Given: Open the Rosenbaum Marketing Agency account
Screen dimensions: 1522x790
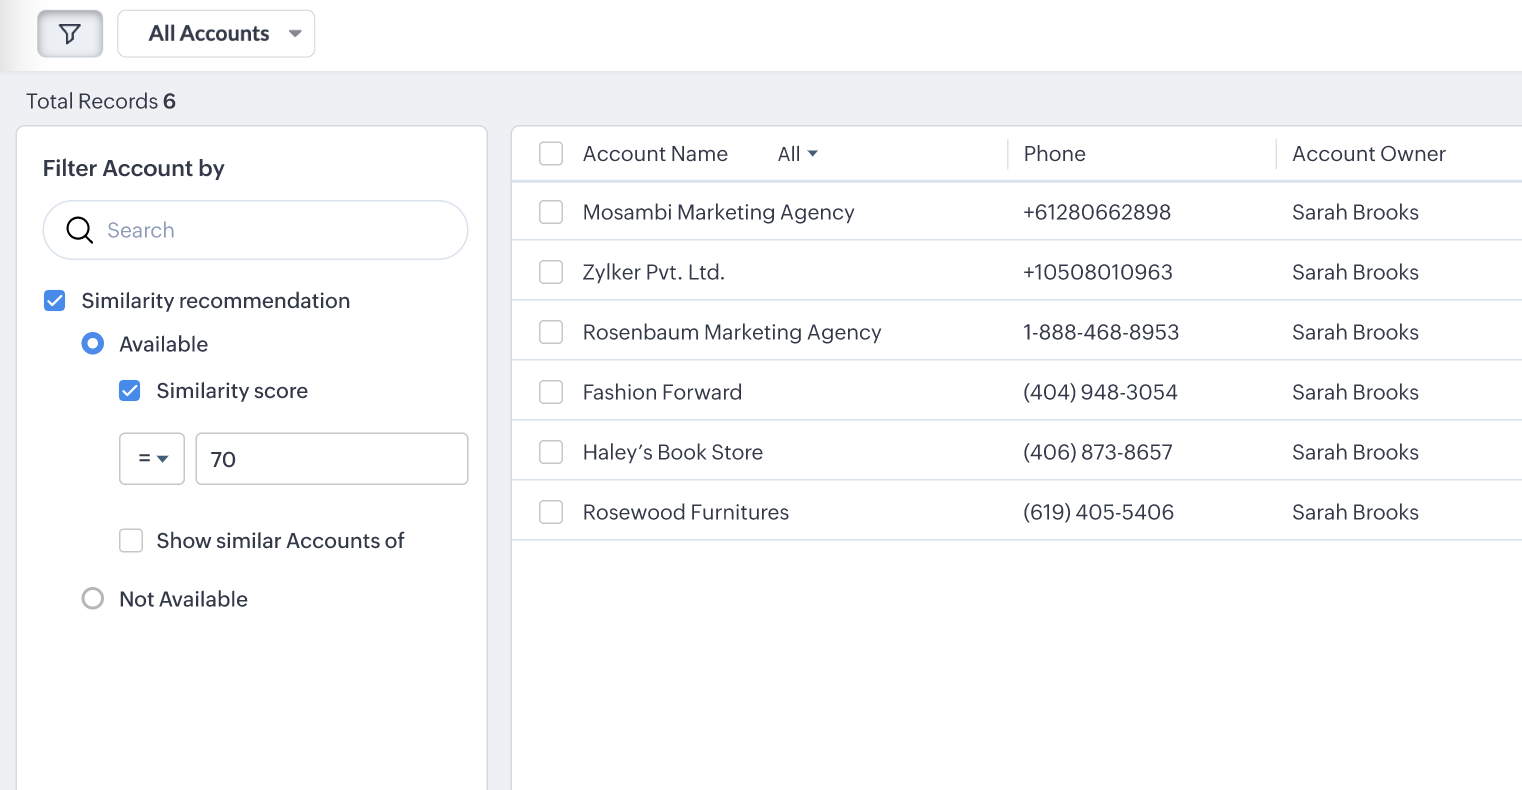Looking at the screenshot, I should (x=732, y=332).
